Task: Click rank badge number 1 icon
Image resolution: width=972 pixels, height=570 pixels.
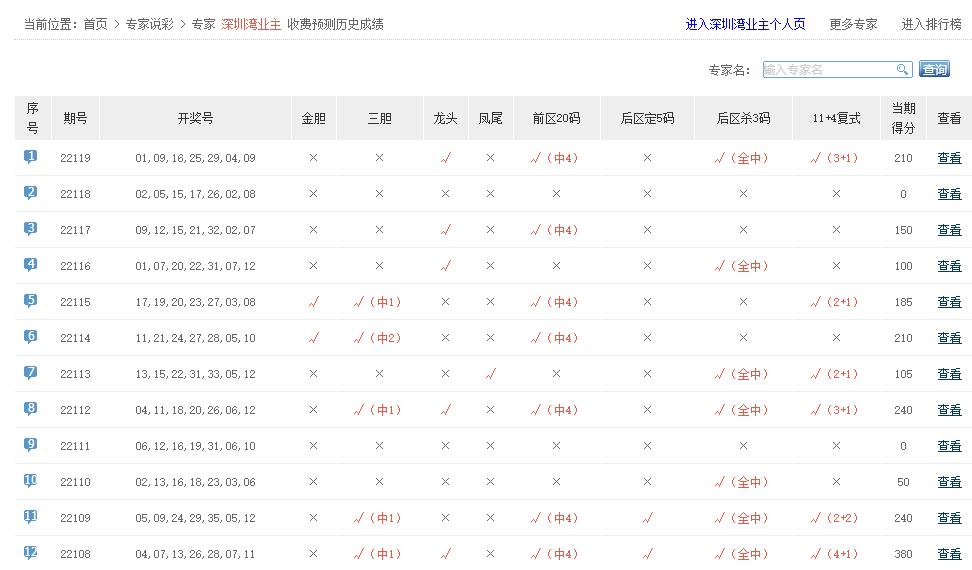Action: click(x=31, y=157)
